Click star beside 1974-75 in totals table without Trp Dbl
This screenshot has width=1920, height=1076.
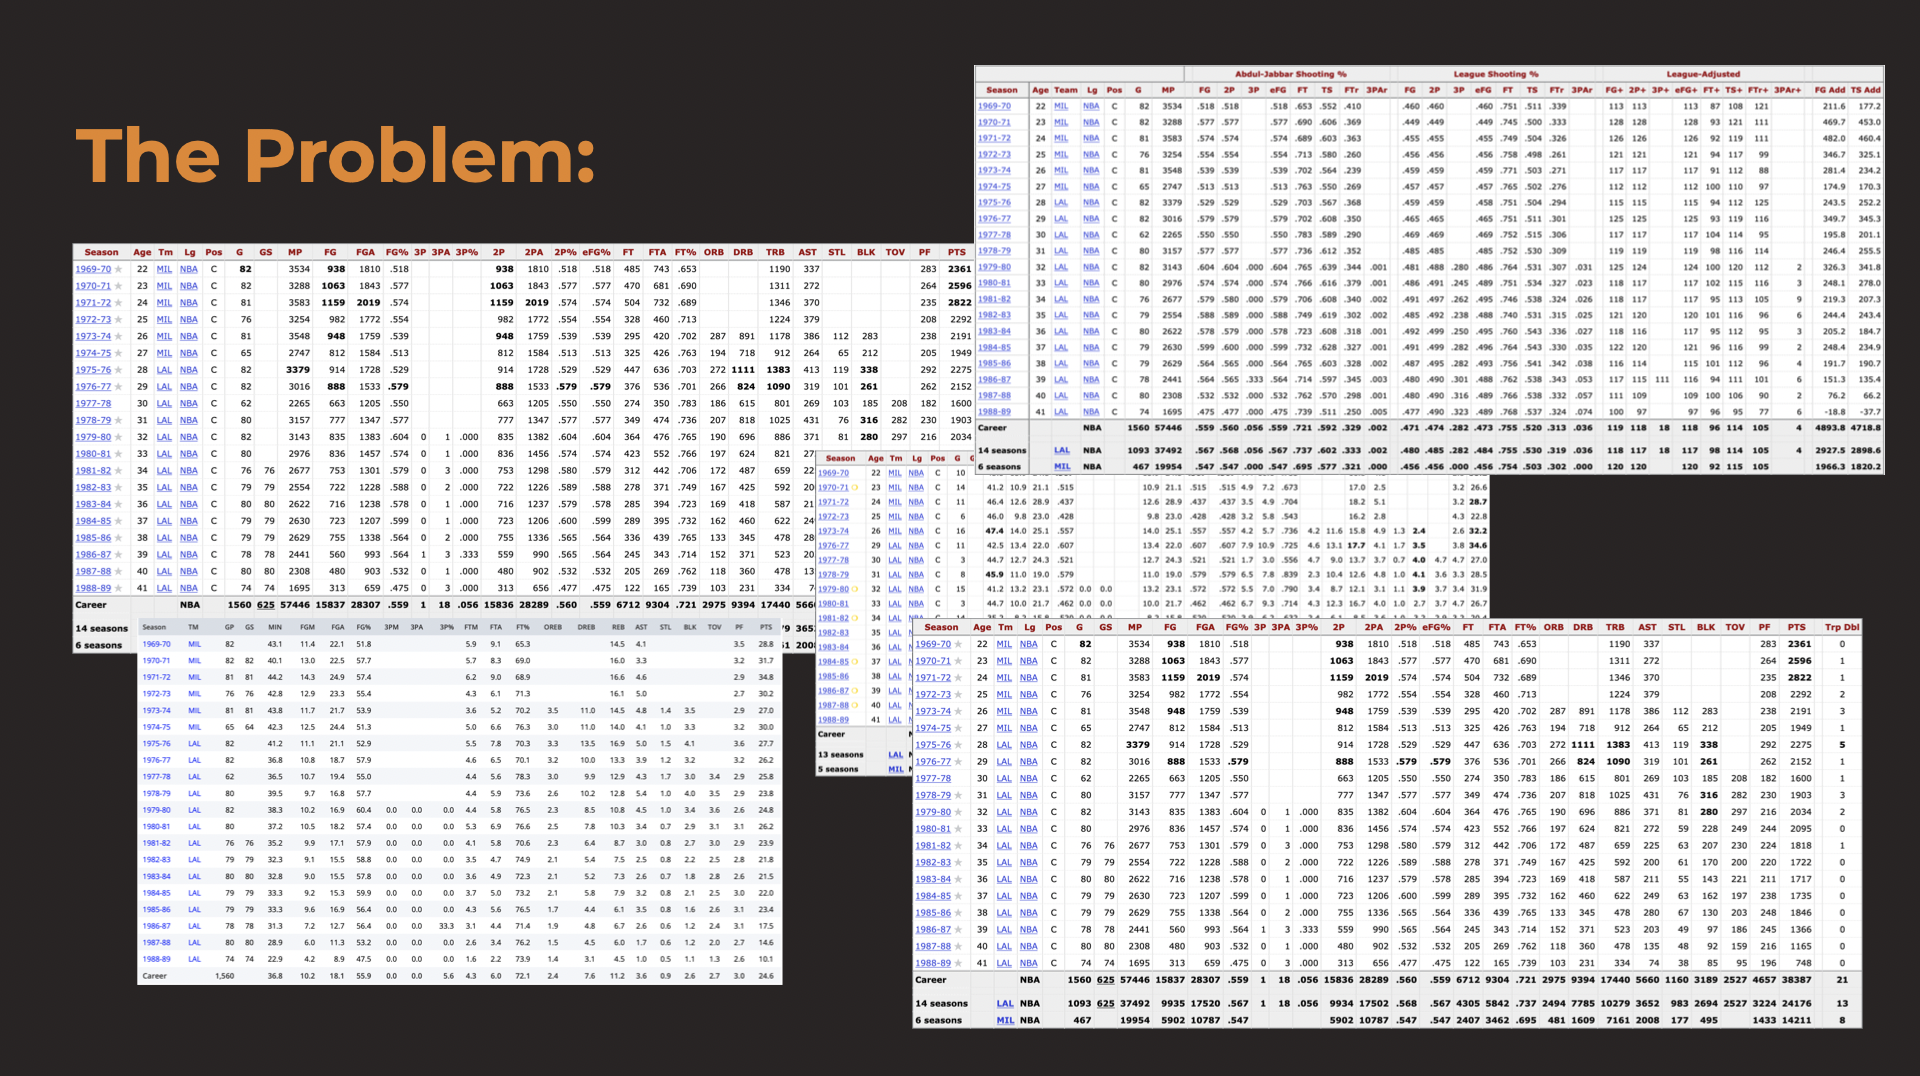[x=118, y=353]
